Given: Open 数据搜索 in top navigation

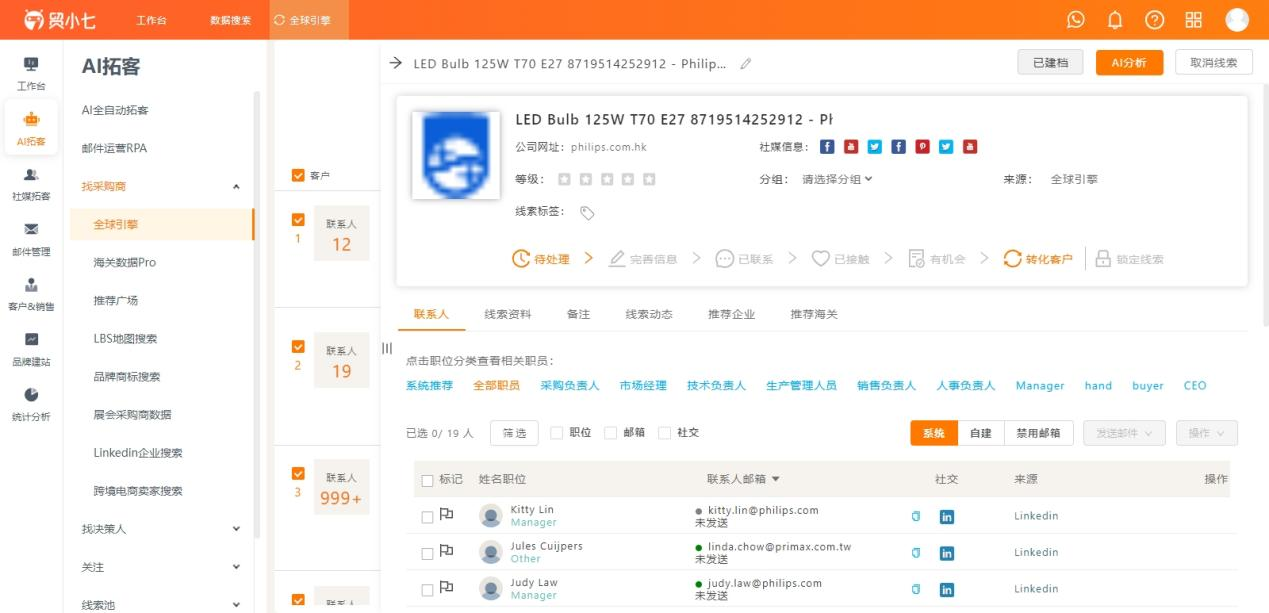Looking at the screenshot, I should click(230, 20).
